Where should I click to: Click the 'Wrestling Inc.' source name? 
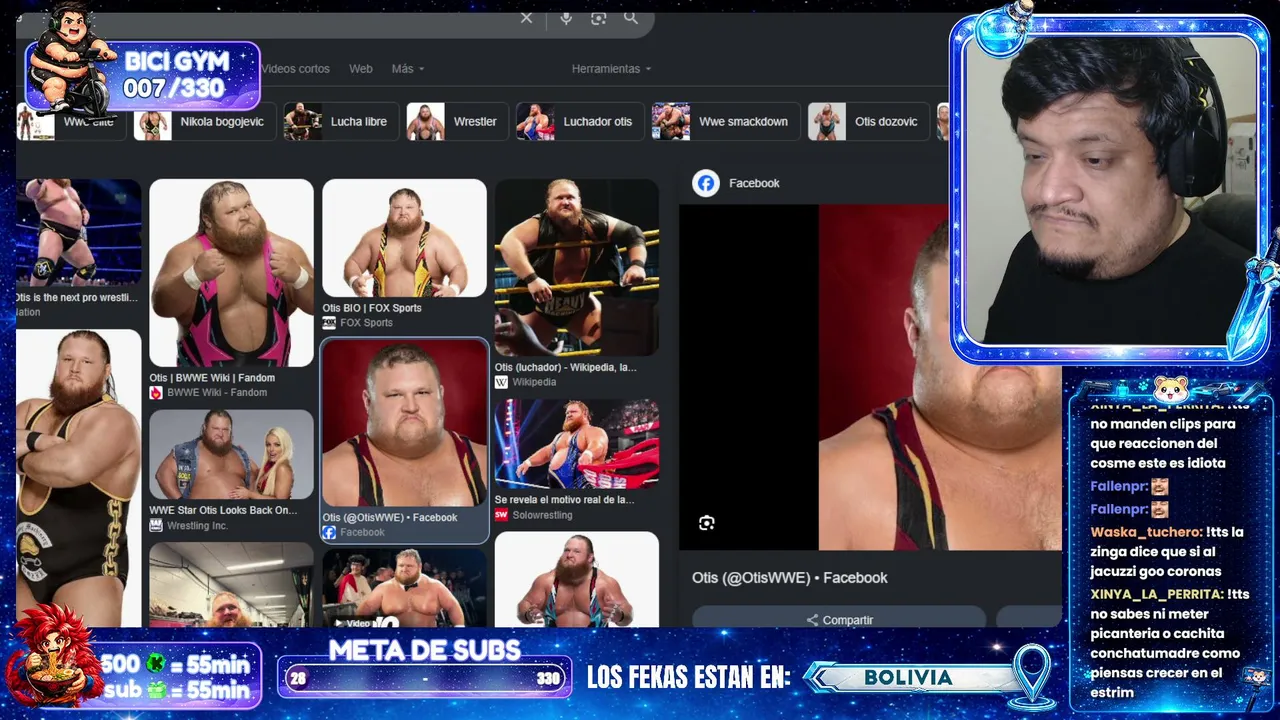198,526
